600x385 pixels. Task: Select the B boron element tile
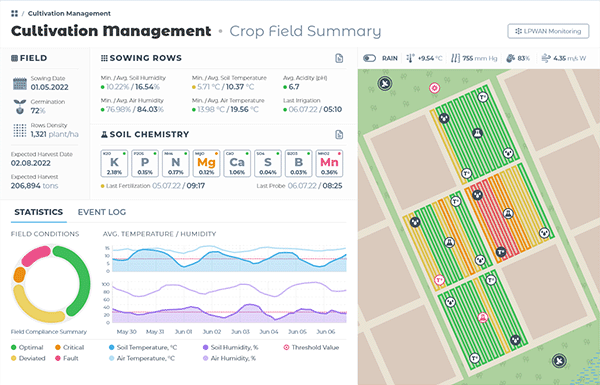coord(298,163)
